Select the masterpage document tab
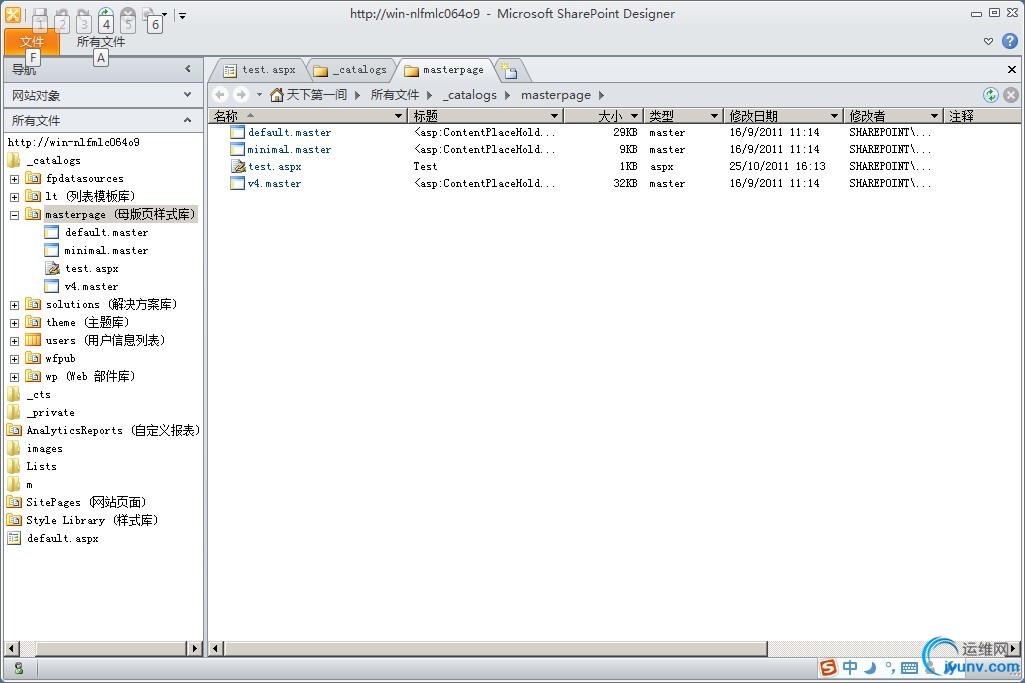 [x=446, y=70]
